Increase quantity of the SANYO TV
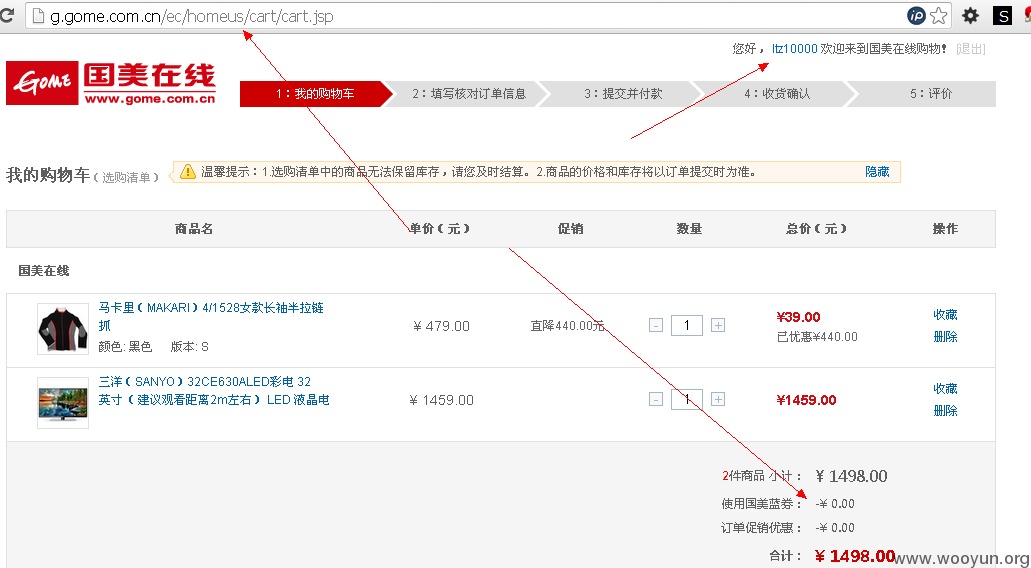 point(718,399)
